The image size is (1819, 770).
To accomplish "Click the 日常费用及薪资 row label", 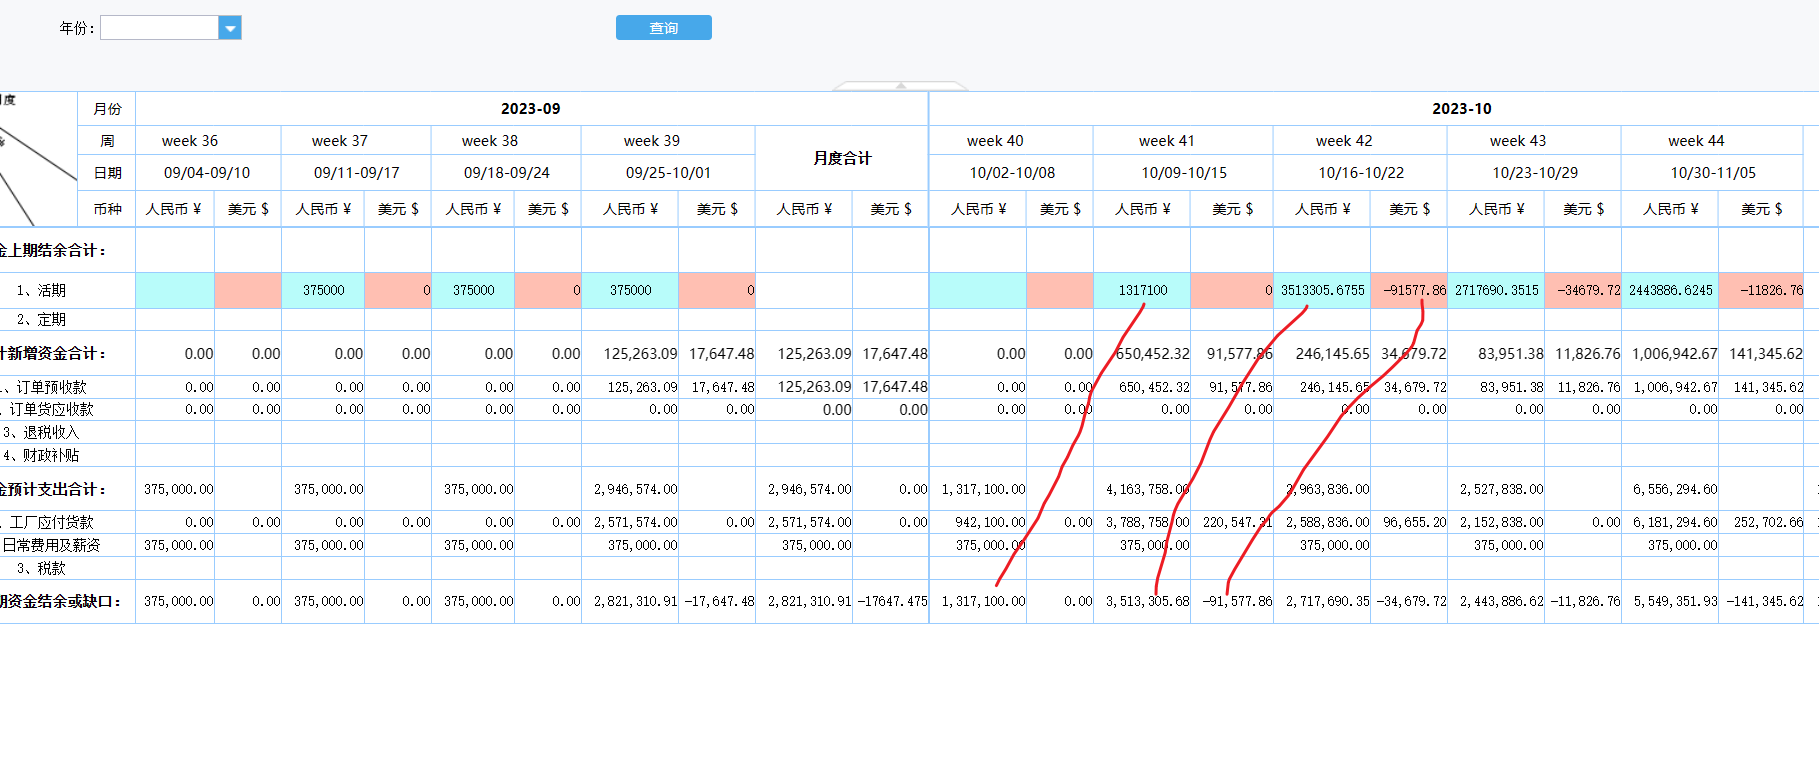I will (x=51, y=545).
